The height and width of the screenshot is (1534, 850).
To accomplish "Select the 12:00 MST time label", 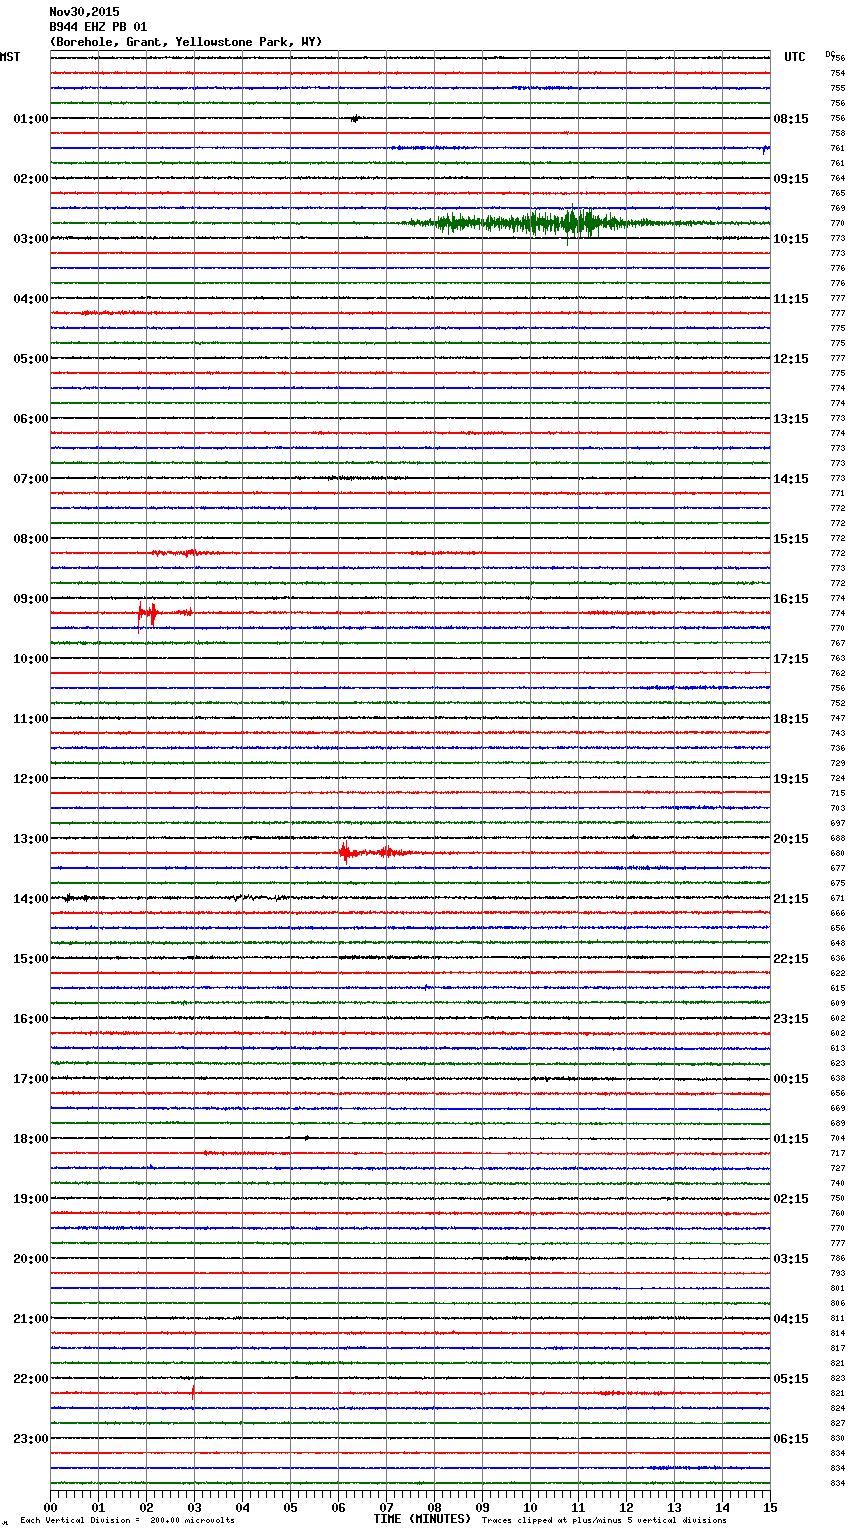I will [x=31, y=779].
